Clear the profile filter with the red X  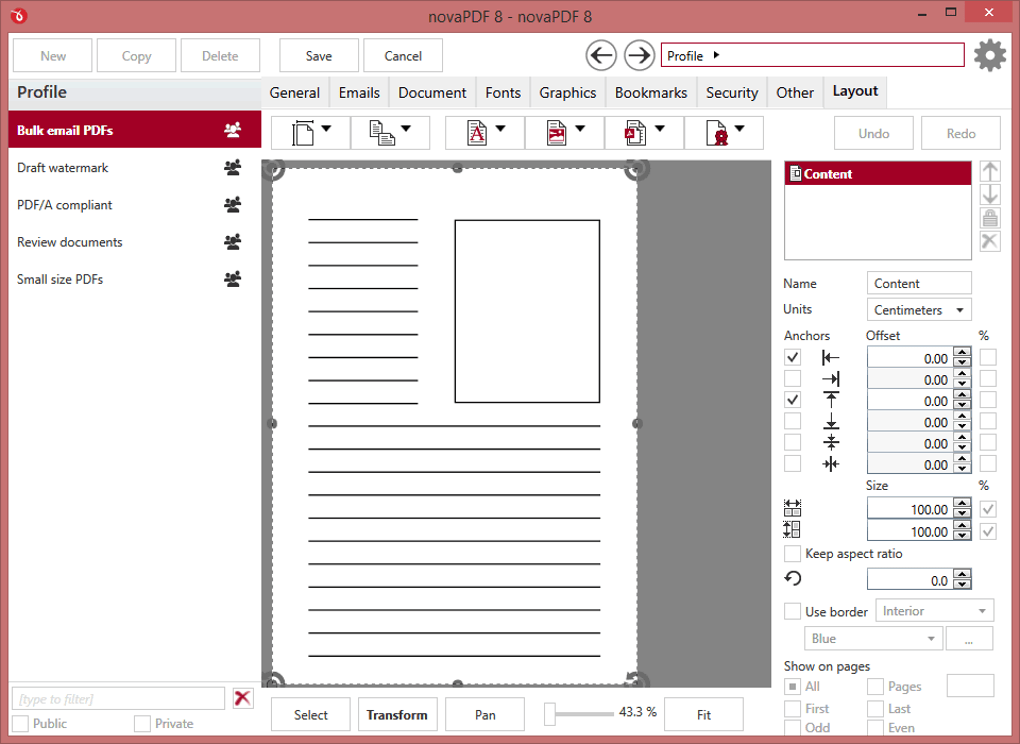point(243,698)
